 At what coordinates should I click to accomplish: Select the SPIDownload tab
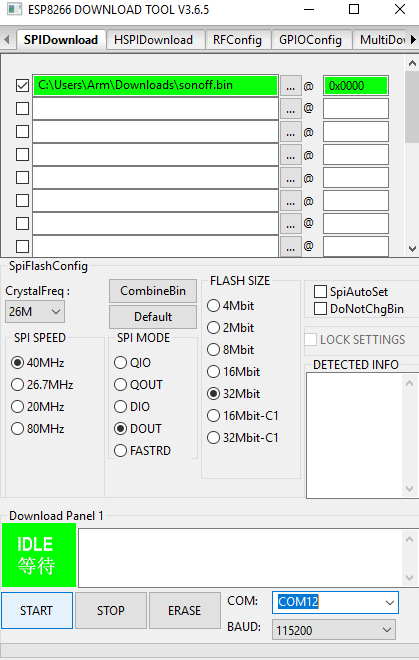[61, 40]
